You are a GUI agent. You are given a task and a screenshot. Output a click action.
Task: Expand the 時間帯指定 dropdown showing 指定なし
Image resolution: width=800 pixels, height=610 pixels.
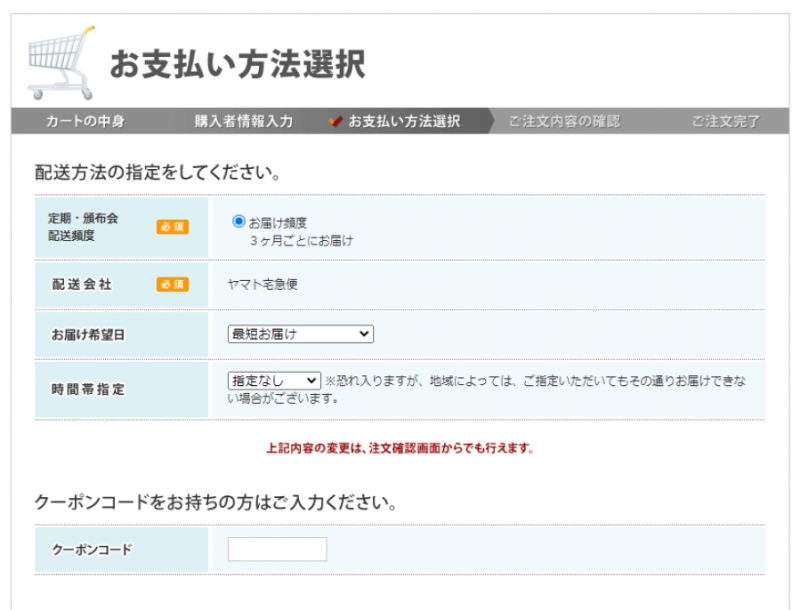pyautogui.click(x=274, y=381)
